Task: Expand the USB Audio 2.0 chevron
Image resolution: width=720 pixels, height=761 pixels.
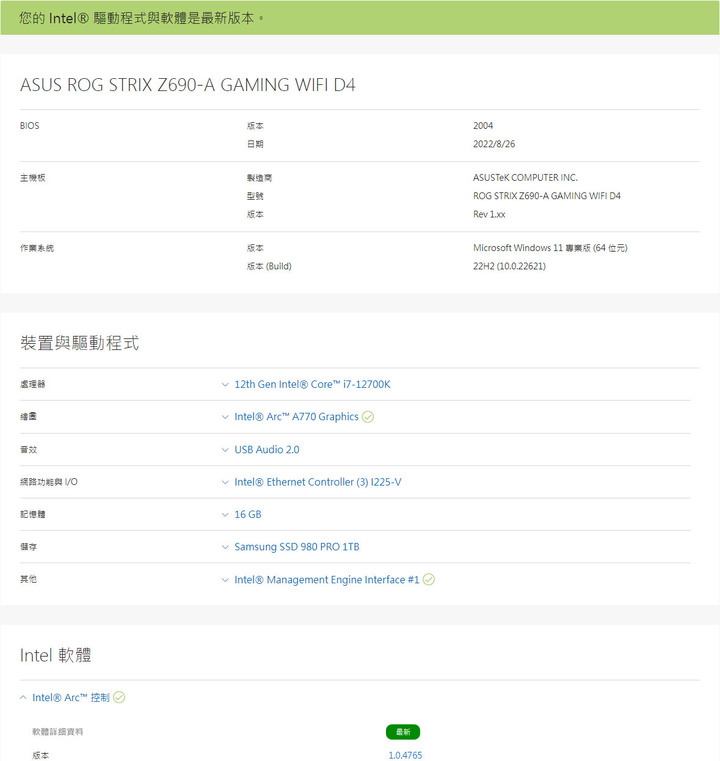Action: click(x=225, y=450)
